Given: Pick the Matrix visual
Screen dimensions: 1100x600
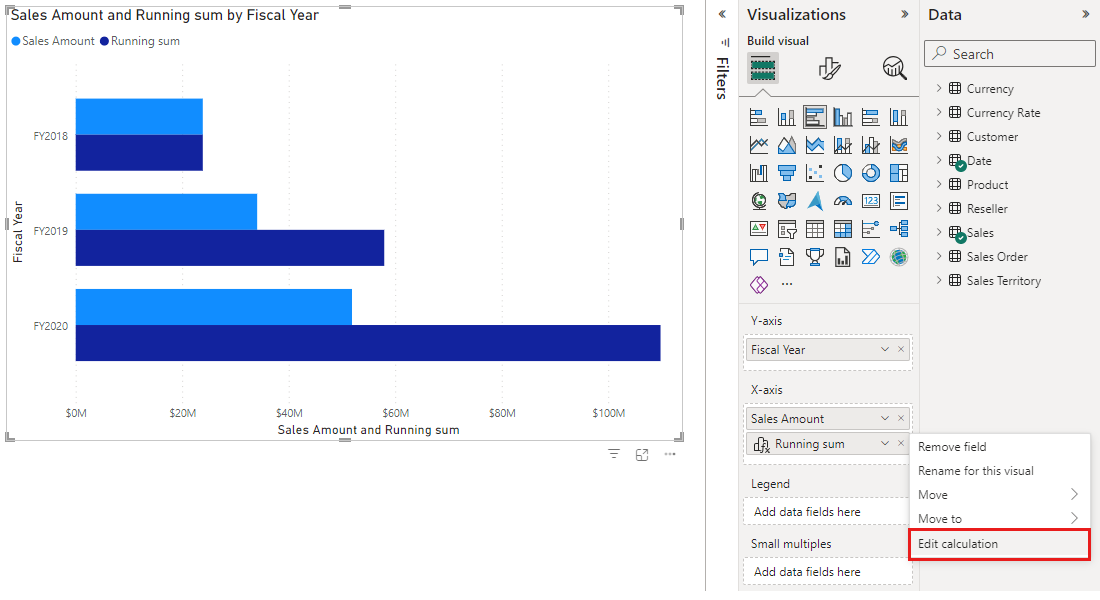Looking at the screenshot, I should click(843, 229).
